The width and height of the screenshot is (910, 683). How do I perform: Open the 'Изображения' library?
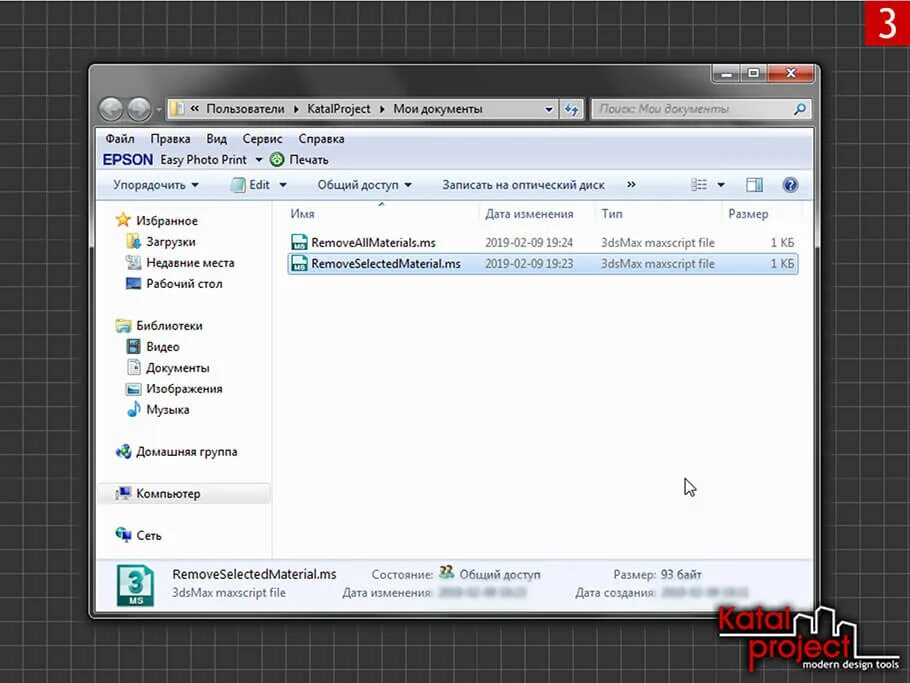184,388
